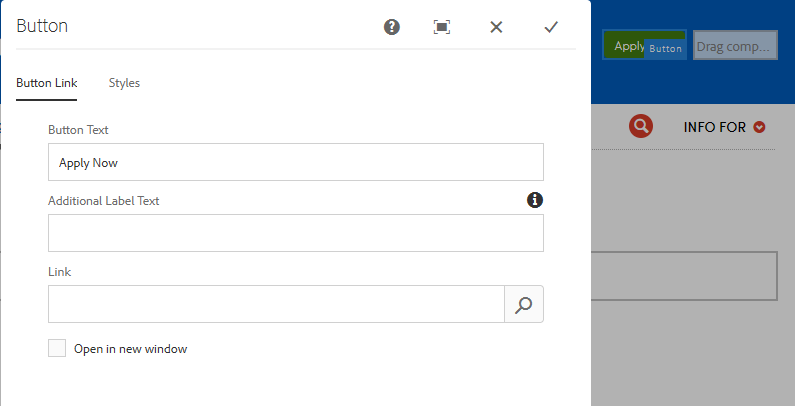Expand the INFO FOR menu
Screen dimensions: 795x406
point(715,127)
